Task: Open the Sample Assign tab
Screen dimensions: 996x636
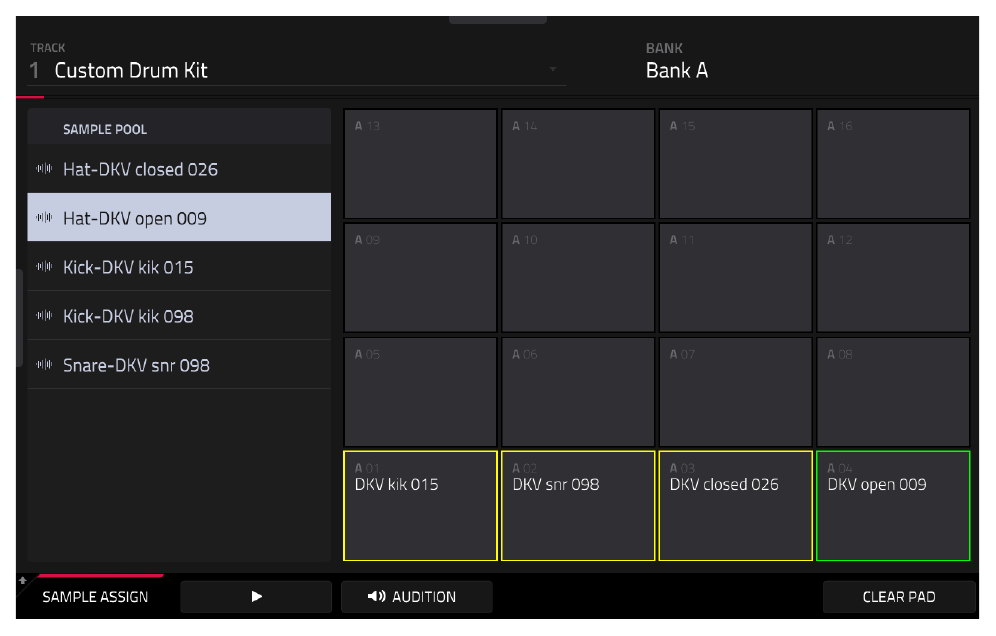Action: (x=95, y=597)
